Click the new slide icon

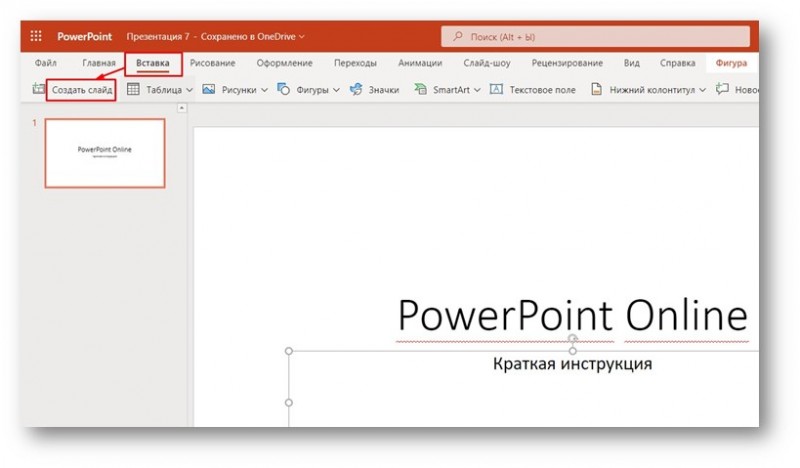click(x=38, y=89)
